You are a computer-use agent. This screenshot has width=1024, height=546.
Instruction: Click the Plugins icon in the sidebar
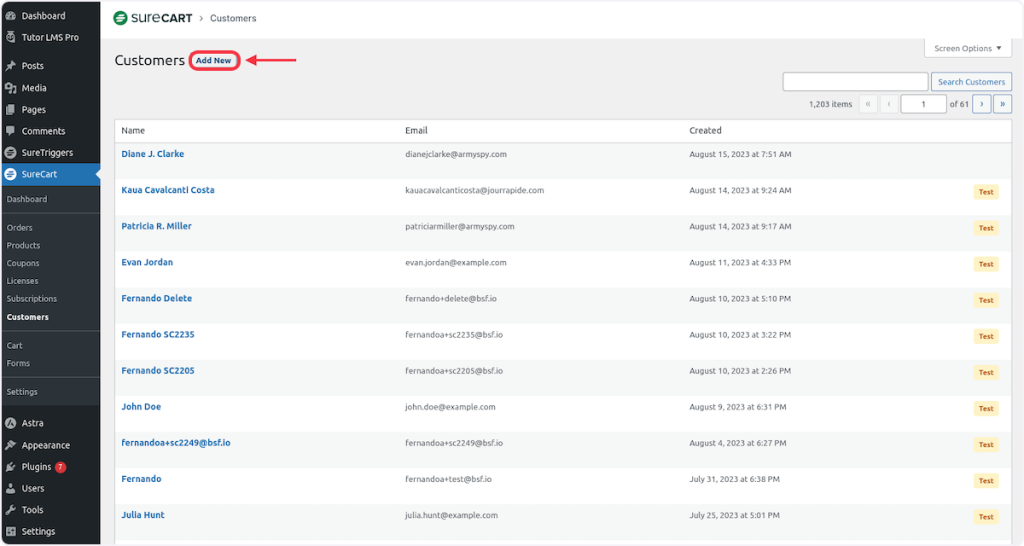pos(10,467)
